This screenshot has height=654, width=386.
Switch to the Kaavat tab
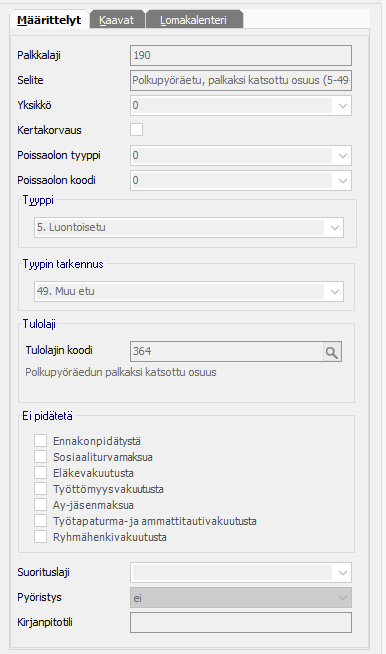[117, 20]
